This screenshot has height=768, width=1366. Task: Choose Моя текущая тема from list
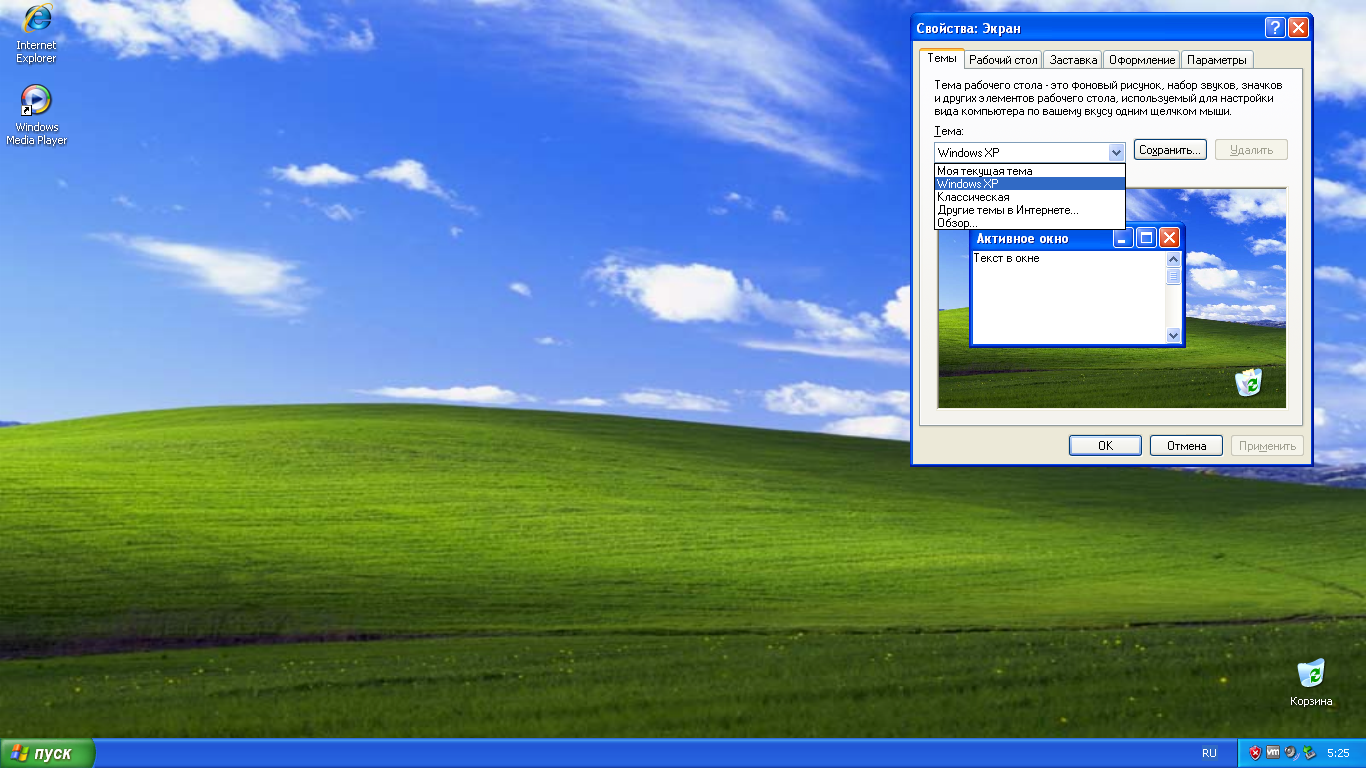[x=1030, y=171]
